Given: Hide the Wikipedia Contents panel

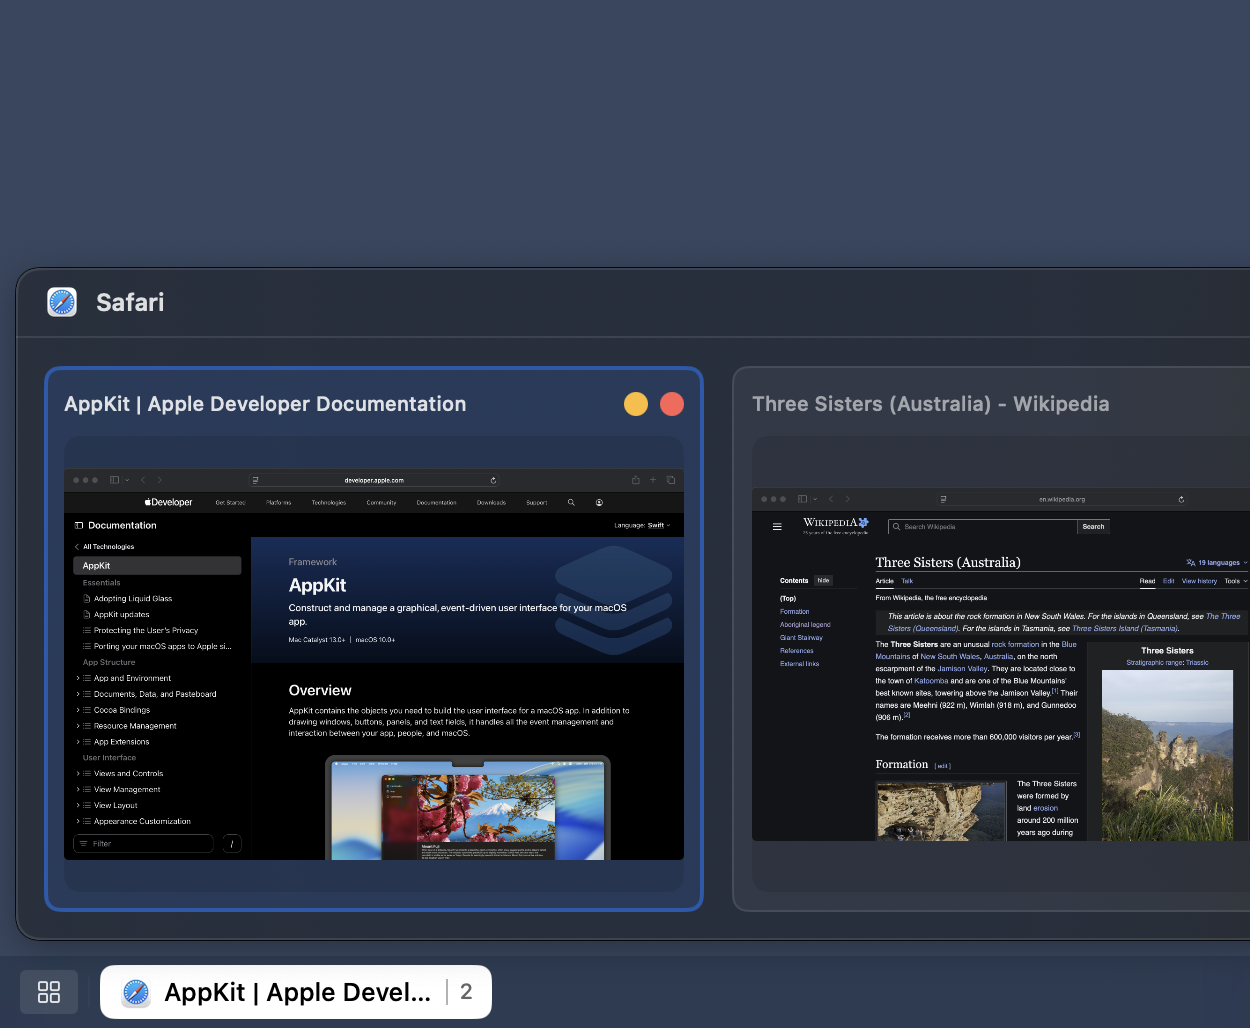Looking at the screenshot, I should (823, 580).
